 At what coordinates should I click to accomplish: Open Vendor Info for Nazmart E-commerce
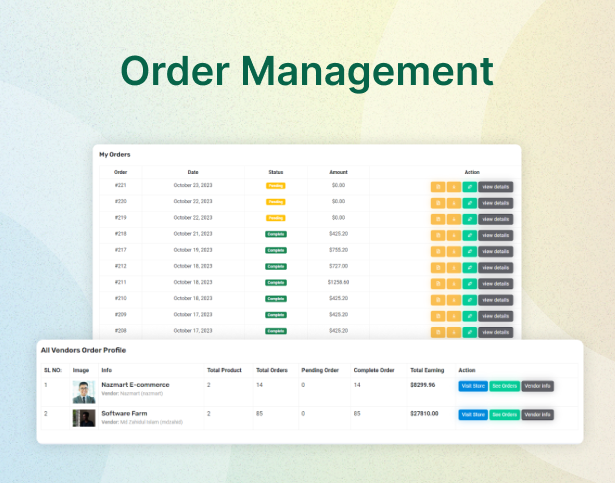(x=538, y=386)
